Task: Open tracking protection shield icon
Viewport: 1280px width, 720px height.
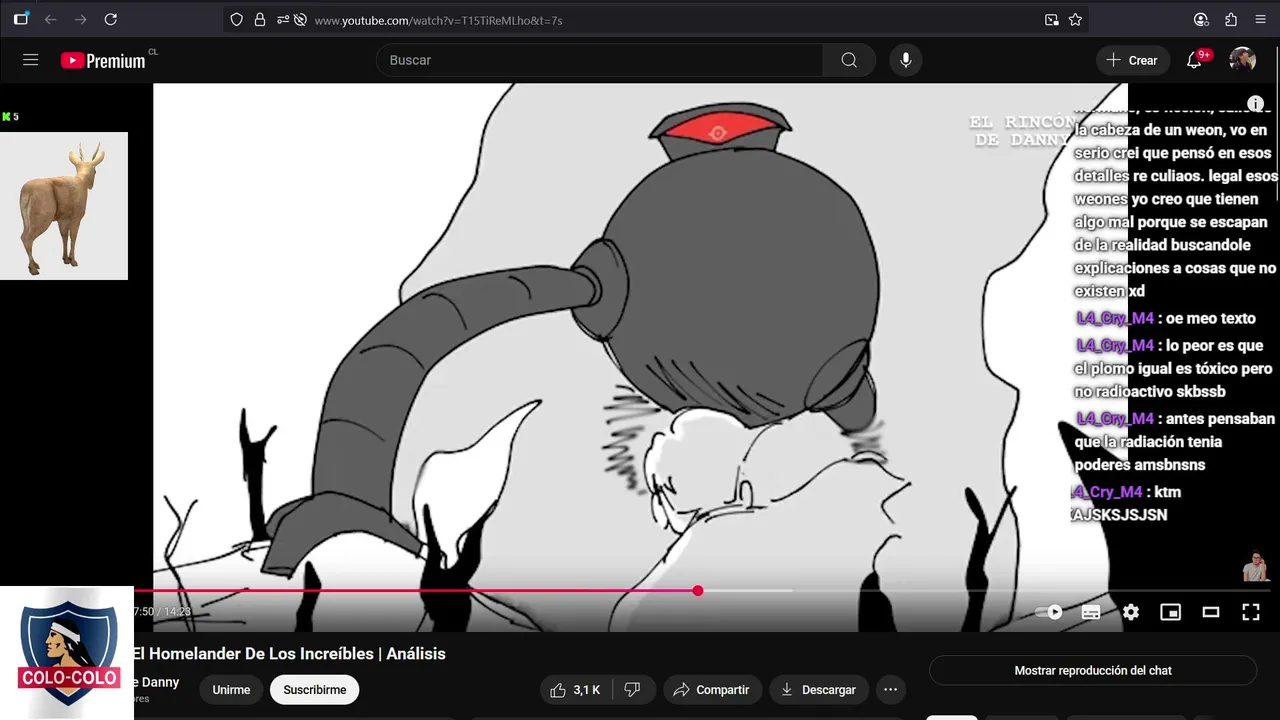Action: tap(236, 19)
